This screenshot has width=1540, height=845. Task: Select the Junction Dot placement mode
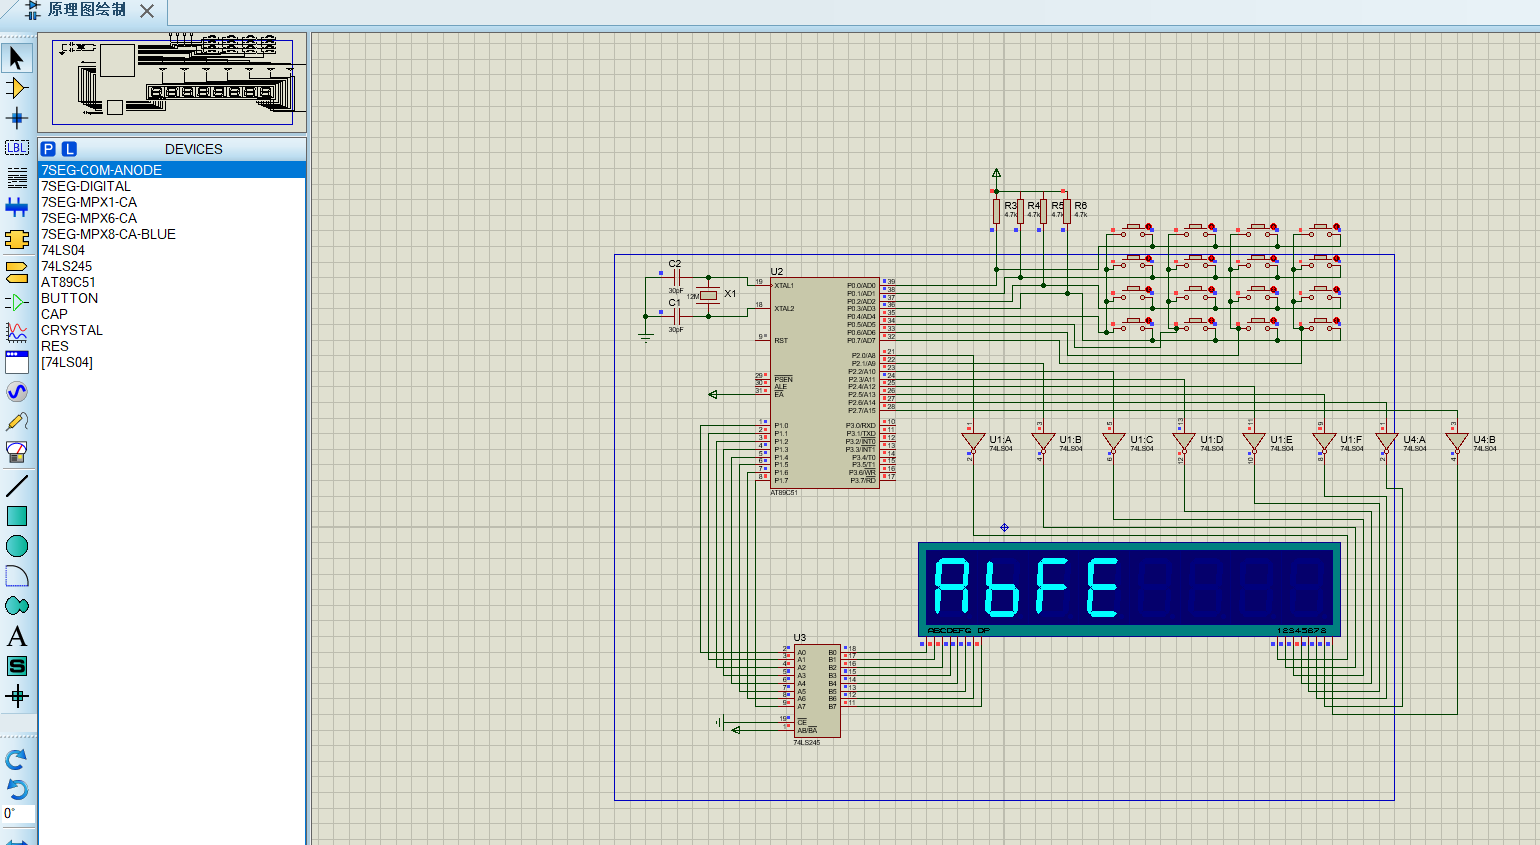click(16, 118)
